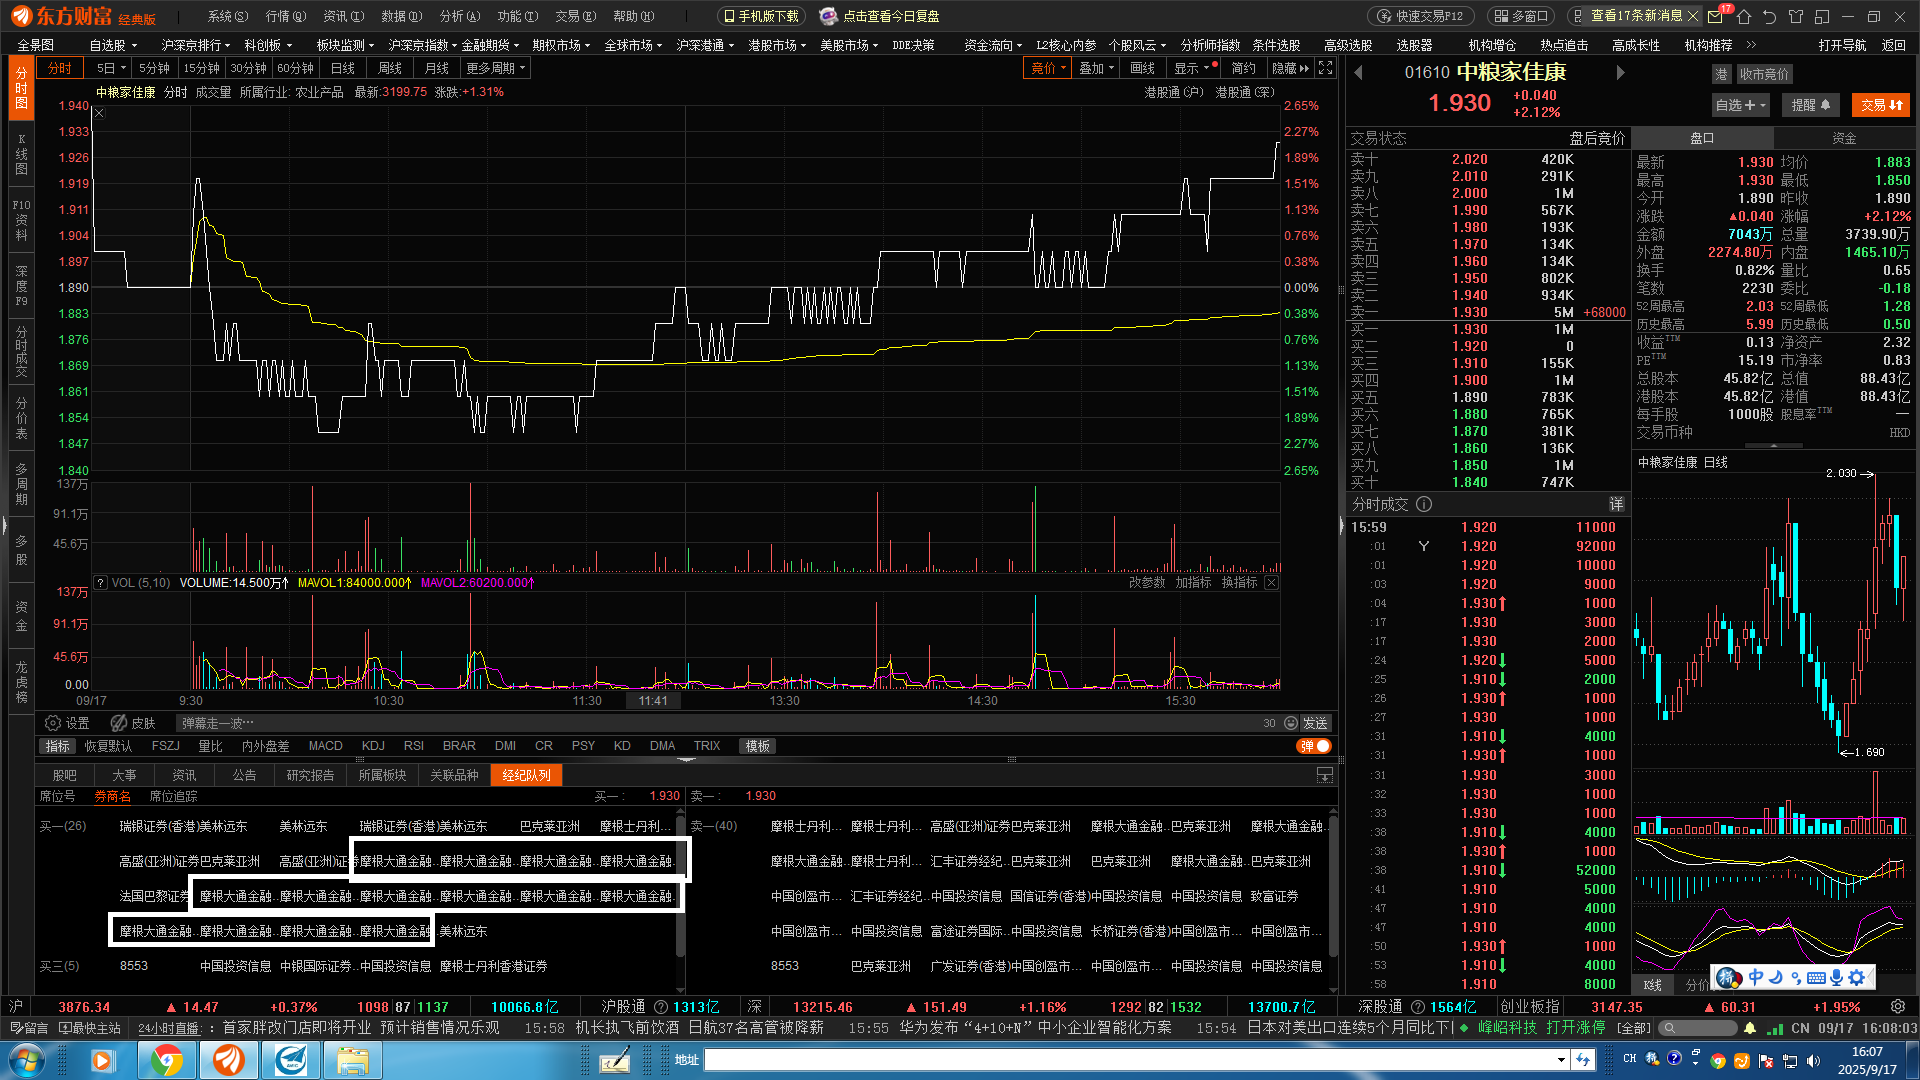
Task: Set a price alert with 提醒 bell
Action: [1811, 105]
